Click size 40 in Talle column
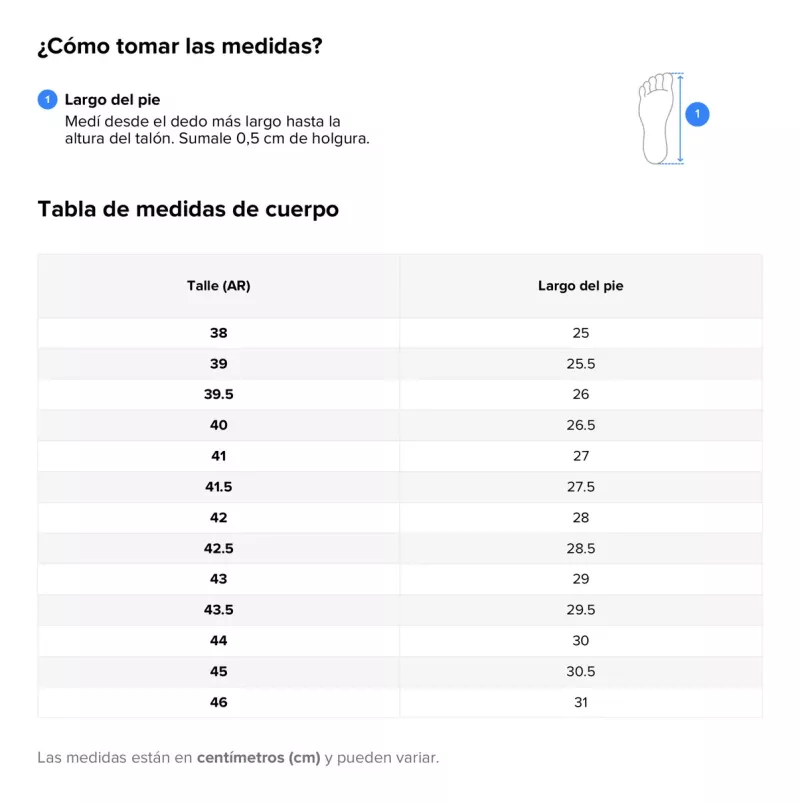This screenshot has height=803, width=800. coord(218,425)
